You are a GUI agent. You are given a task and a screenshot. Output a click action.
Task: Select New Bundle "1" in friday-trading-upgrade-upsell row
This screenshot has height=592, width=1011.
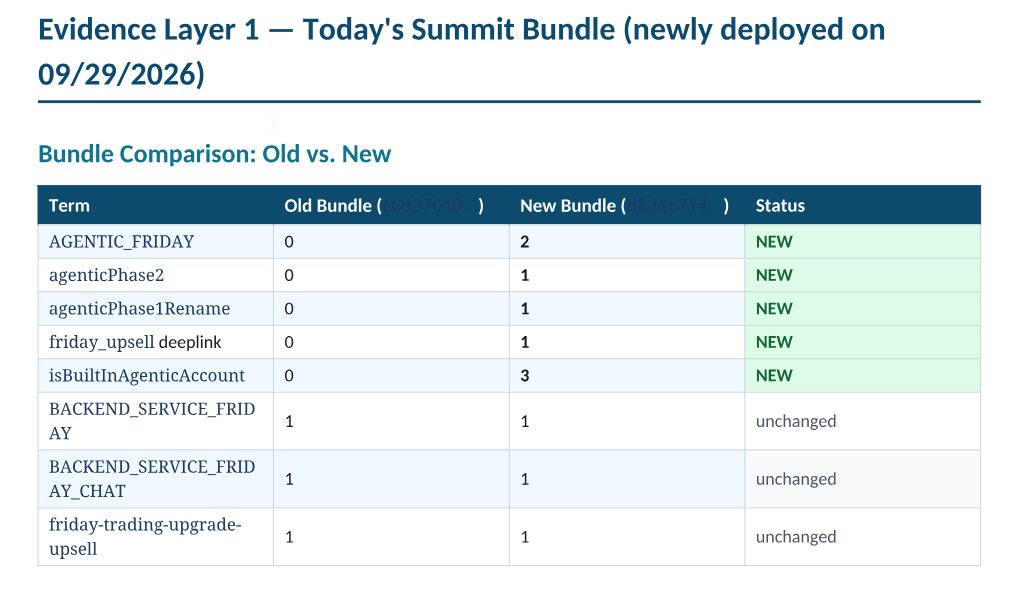pos(525,537)
